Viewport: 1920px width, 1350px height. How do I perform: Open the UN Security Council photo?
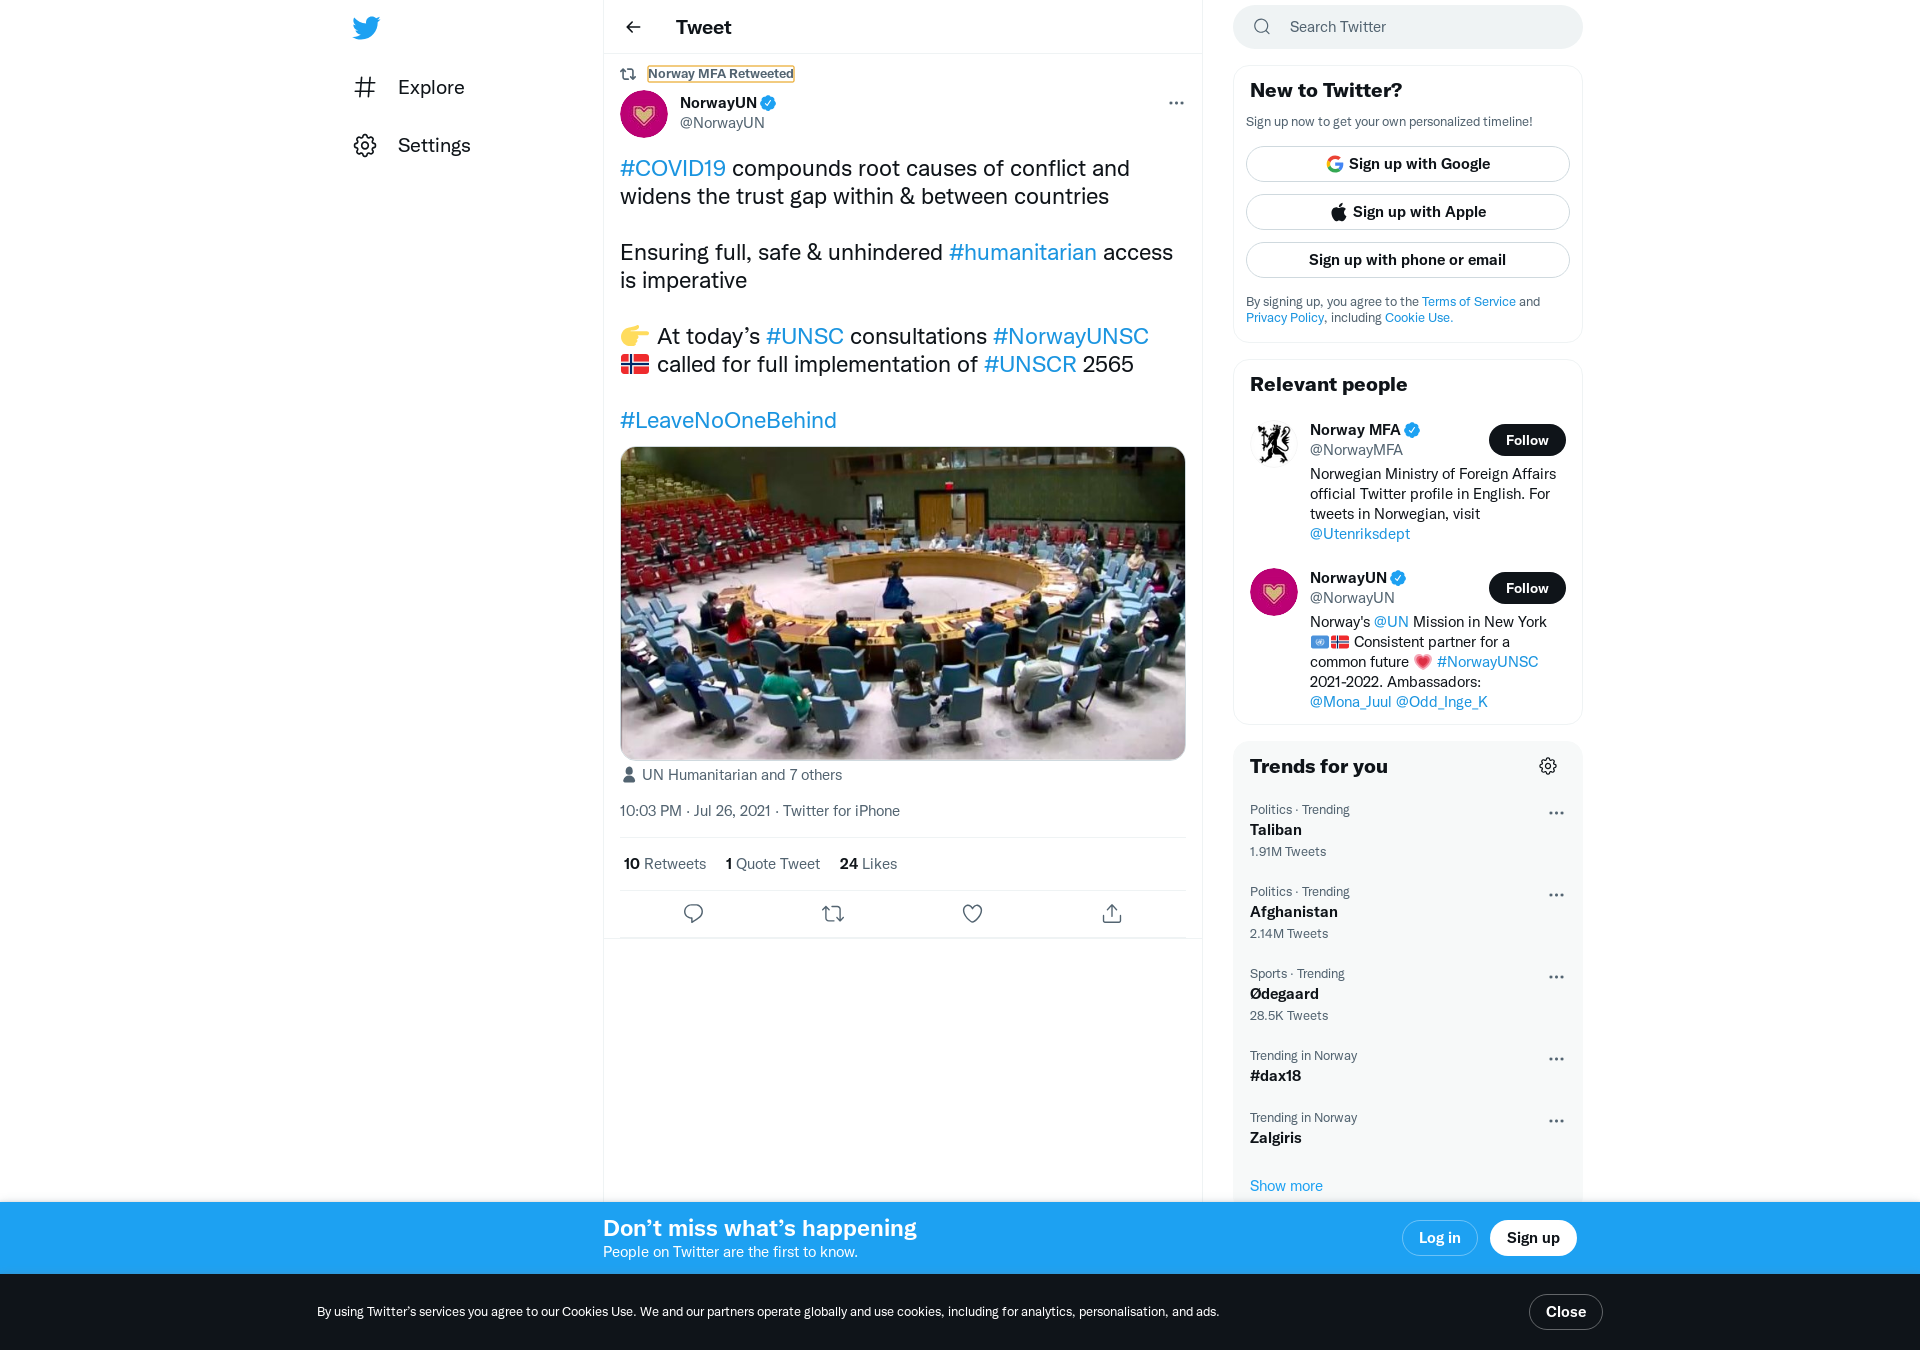[x=903, y=603]
